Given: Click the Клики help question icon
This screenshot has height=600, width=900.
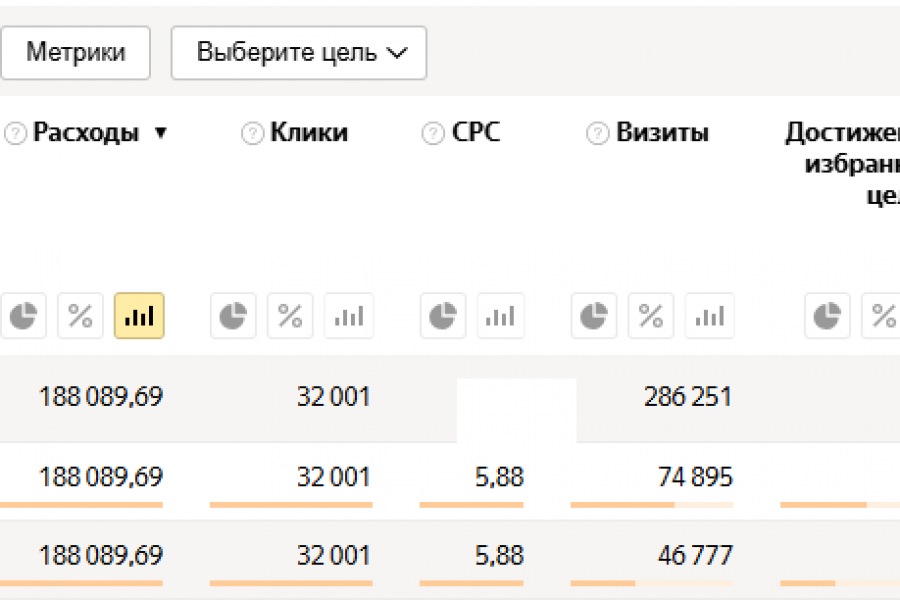Looking at the screenshot, I should click(x=253, y=133).
